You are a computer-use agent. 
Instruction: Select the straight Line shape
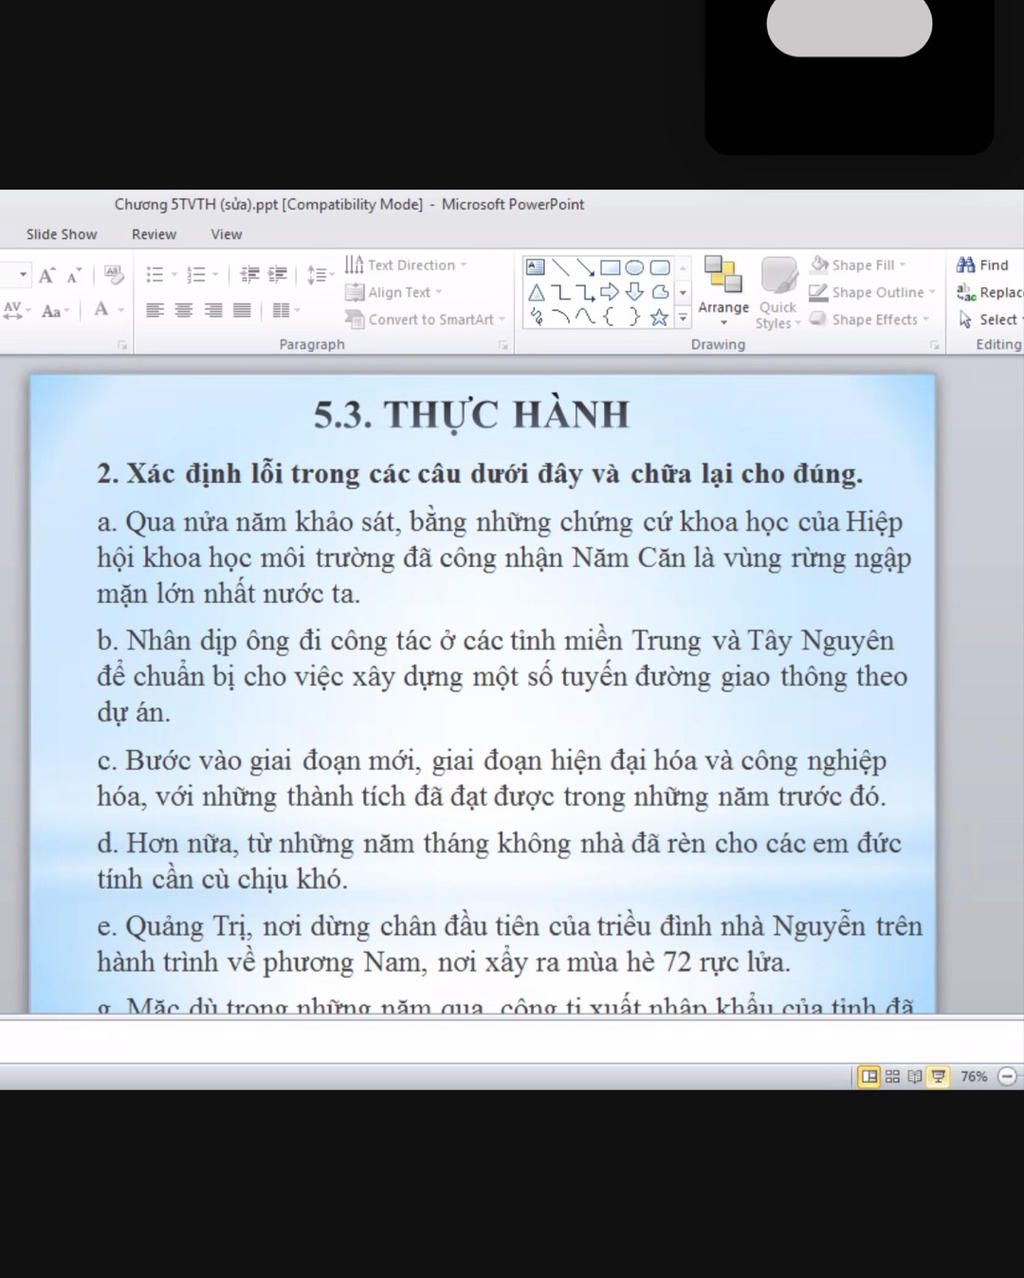pyautogui.click(x=561, y=267)
